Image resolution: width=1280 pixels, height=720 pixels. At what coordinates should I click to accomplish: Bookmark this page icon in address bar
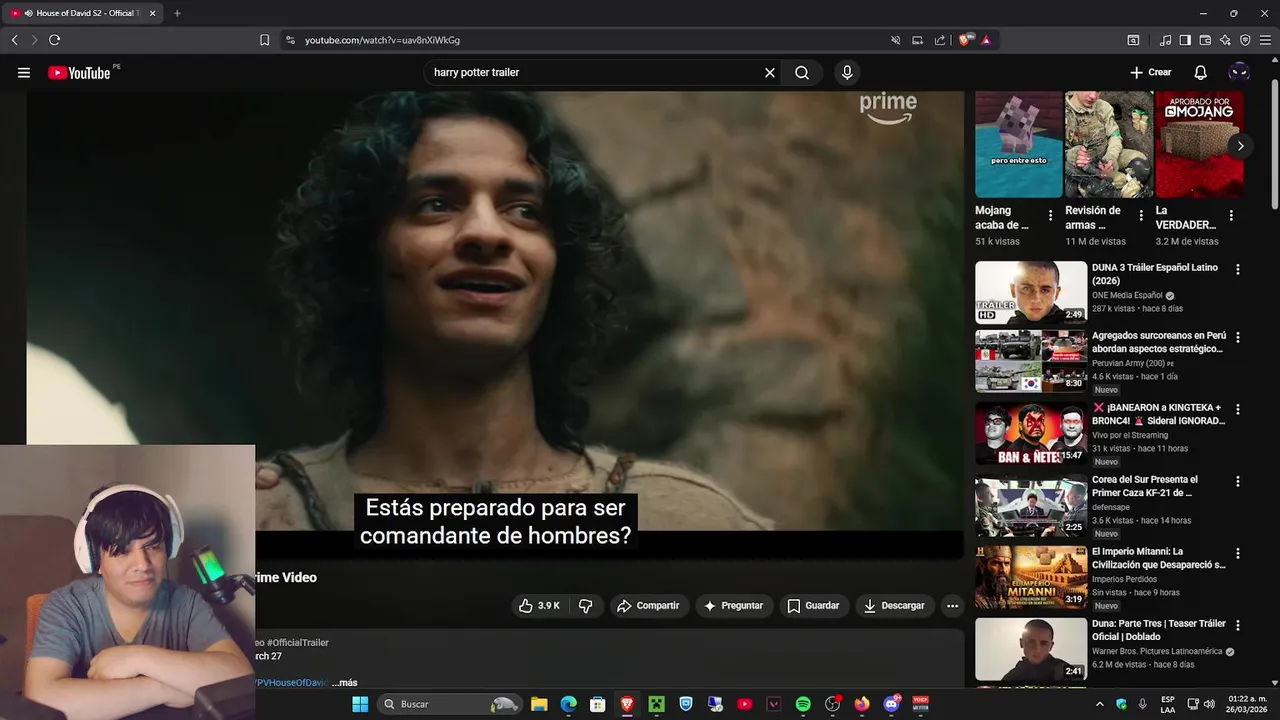pos(264,40)
